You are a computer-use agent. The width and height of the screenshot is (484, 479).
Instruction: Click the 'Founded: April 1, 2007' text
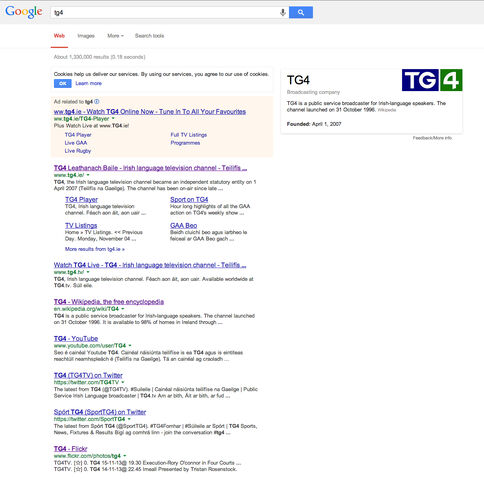314,124
